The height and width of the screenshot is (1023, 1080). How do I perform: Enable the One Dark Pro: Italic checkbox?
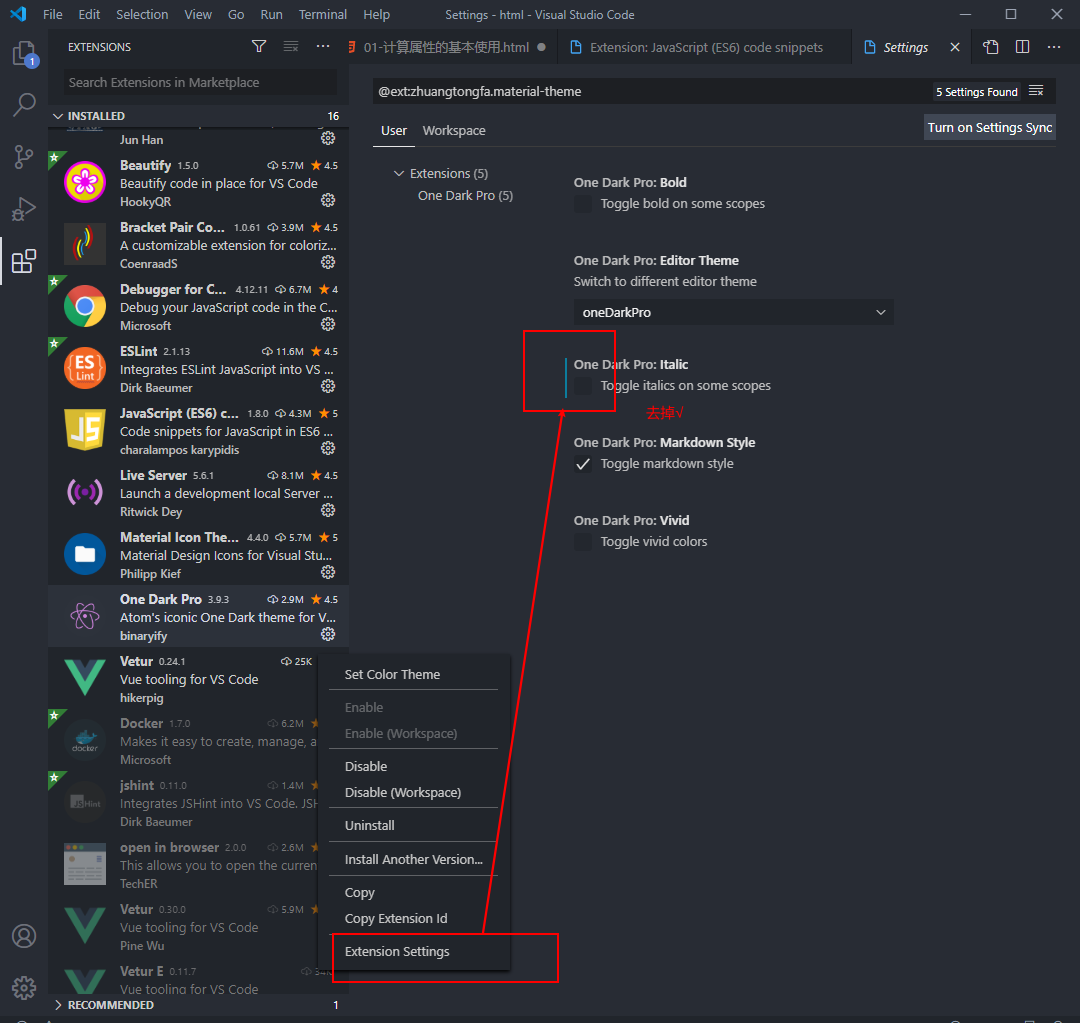(583, 386)
